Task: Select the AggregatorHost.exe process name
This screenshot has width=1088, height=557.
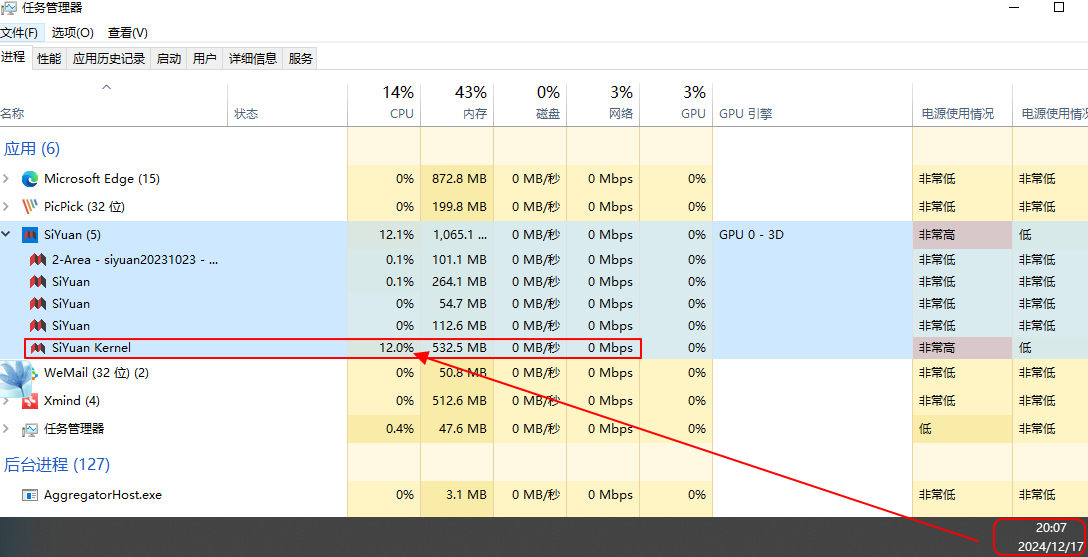Action: click(103, 495)
